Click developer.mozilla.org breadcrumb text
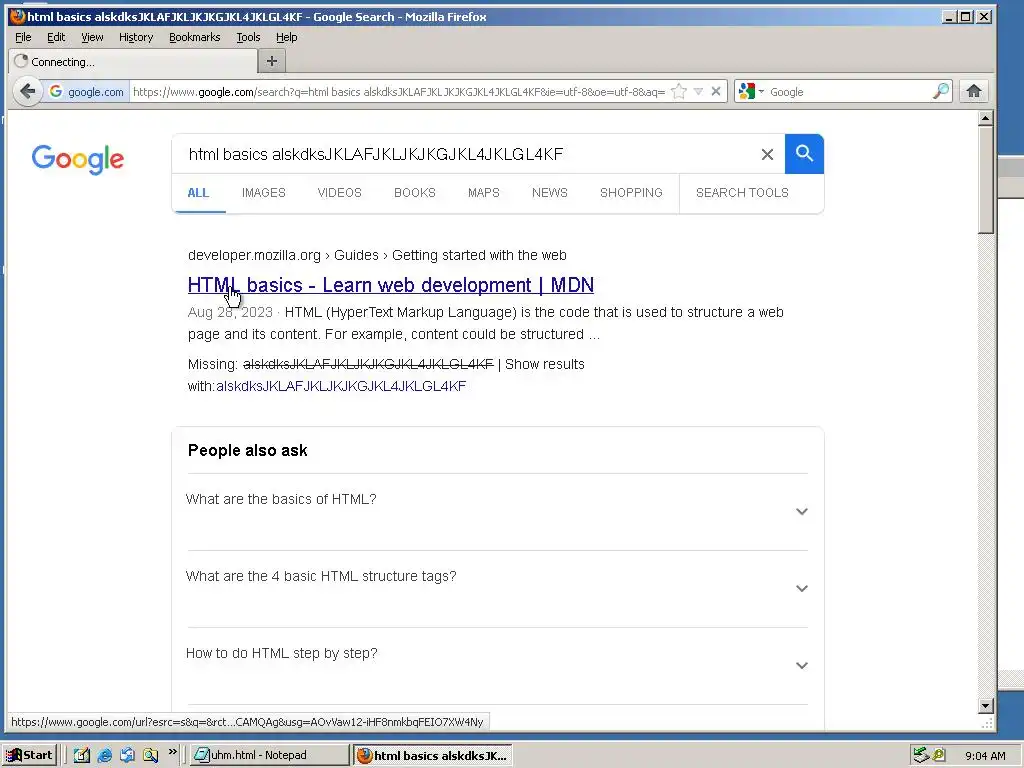This screenshot has width=1024, height=768. point(254,255)
